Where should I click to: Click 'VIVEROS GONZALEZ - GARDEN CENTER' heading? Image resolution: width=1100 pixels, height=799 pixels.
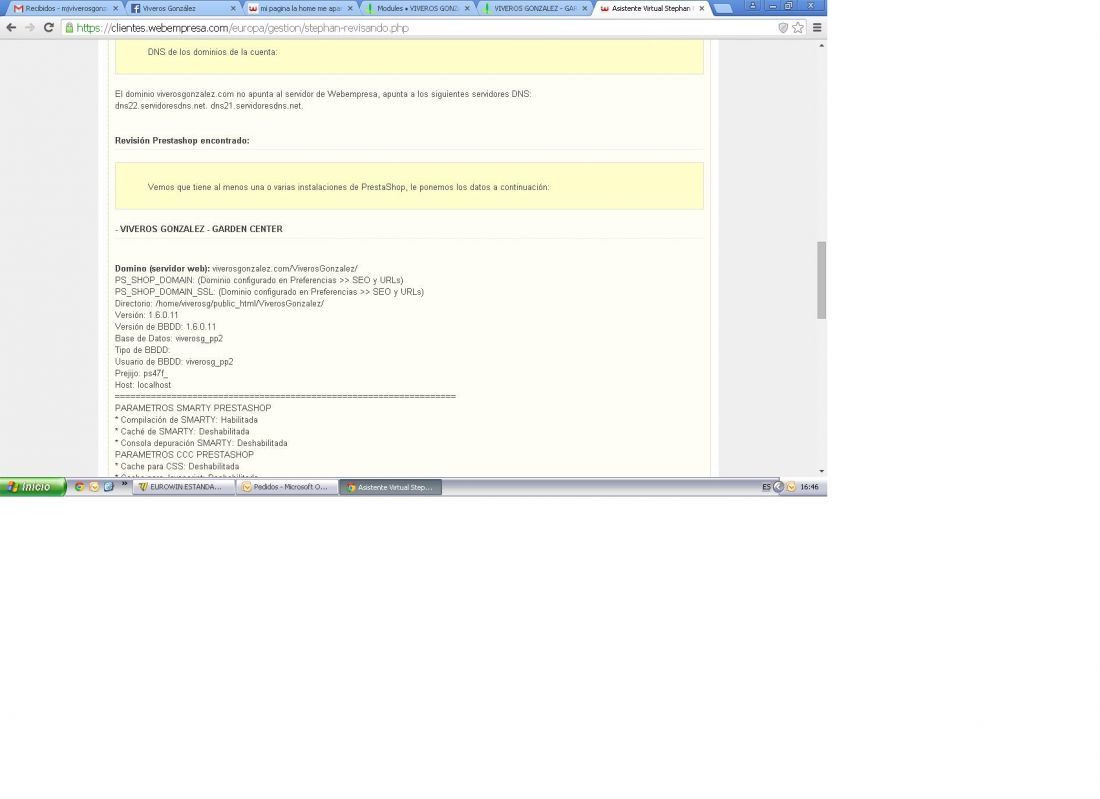click(199, 229)
